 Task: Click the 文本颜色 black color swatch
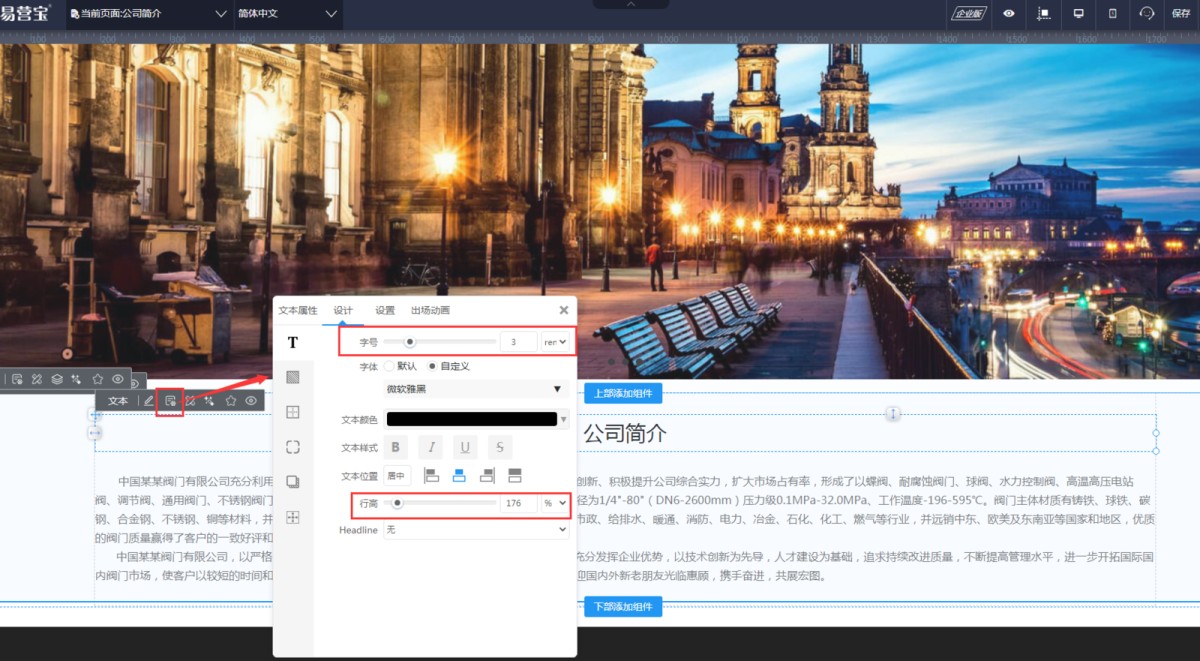[472, 419]
